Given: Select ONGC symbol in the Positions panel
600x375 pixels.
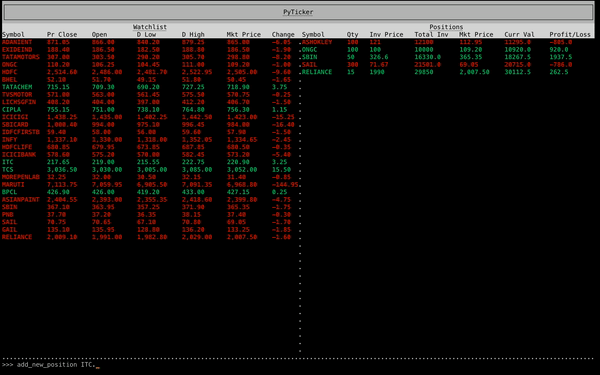Looking at the screenshot, I should point(310,50).
